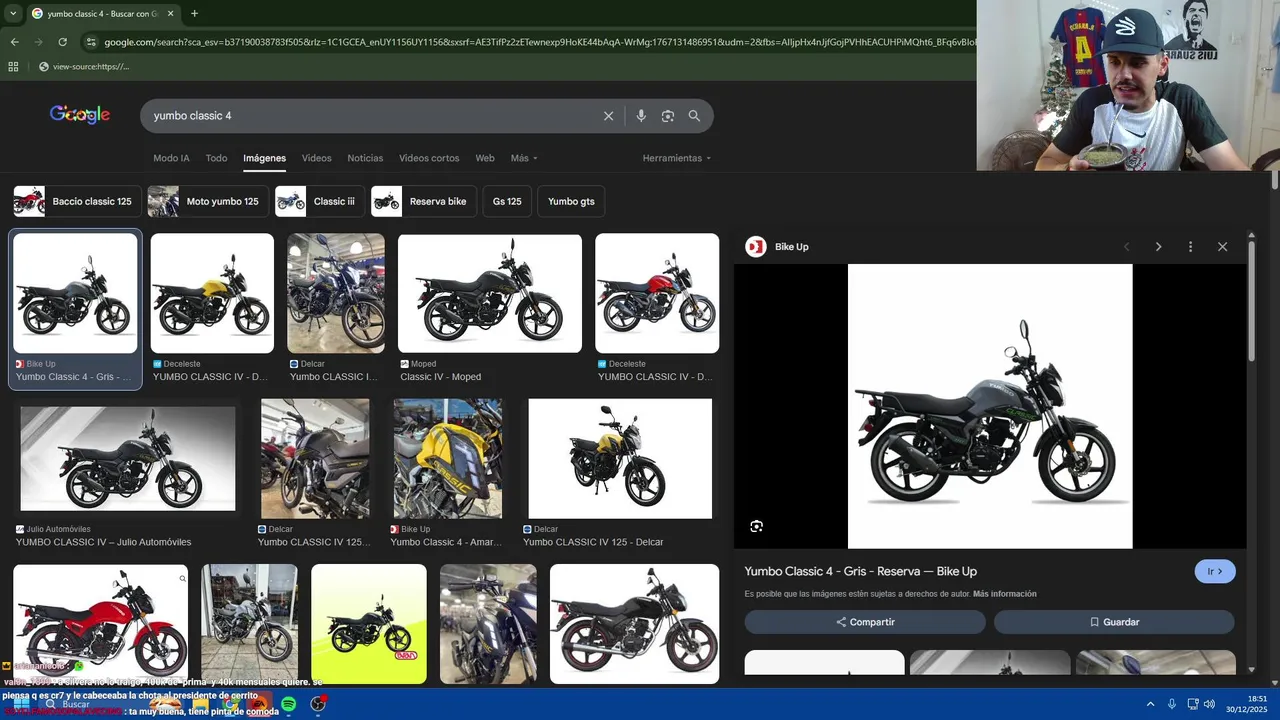
Task: Switch to Web tab
Action: pos(485,158)
